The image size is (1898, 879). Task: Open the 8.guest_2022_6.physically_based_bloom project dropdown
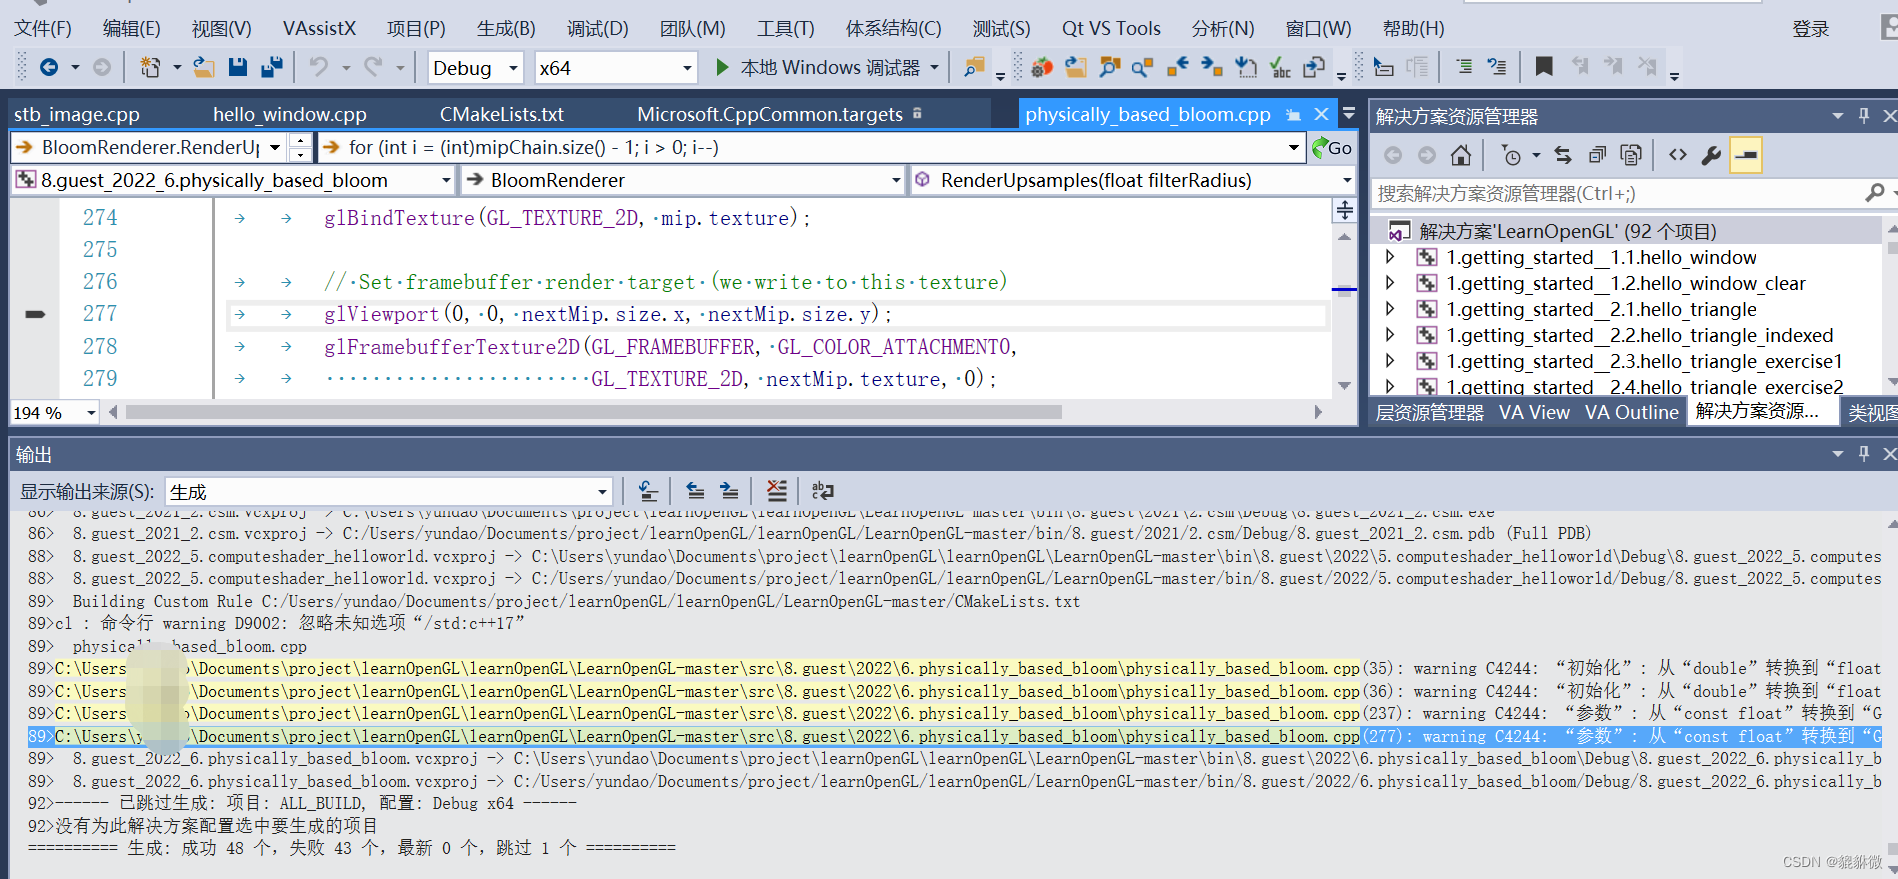click(x=233, y=180)
